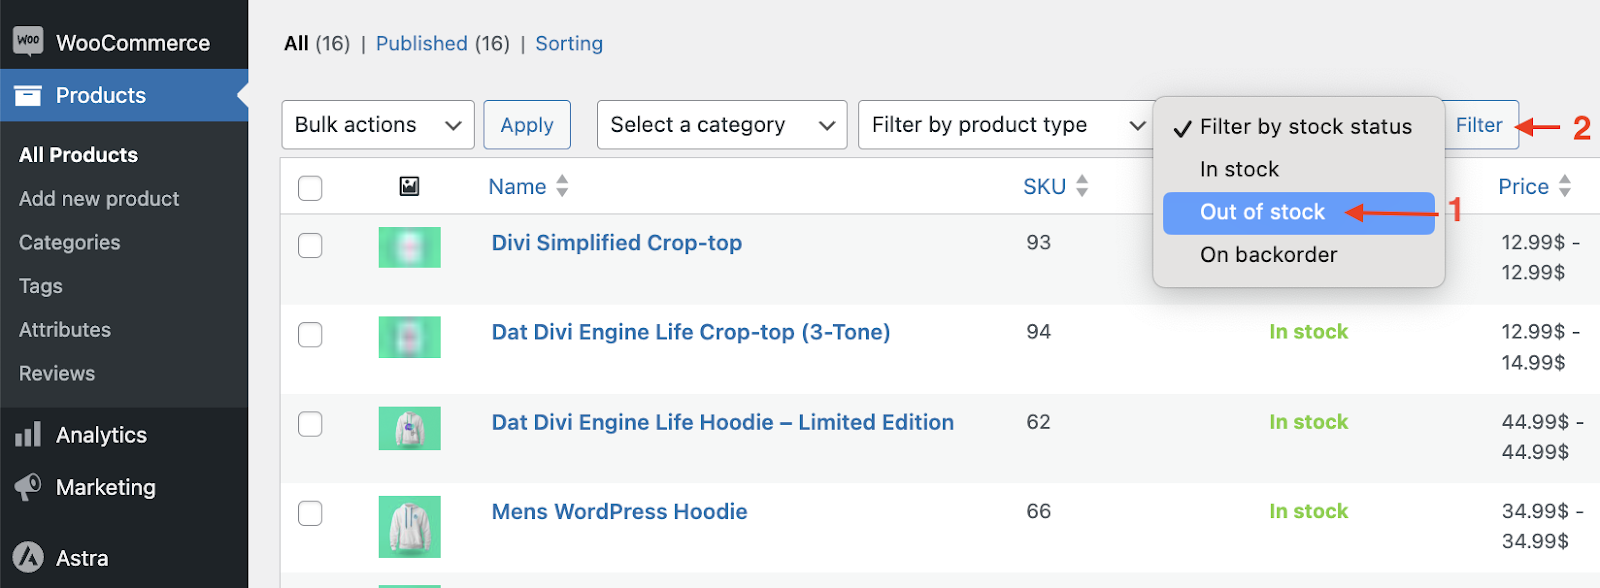The width and height of the screenshot is (1600, 588).
Task: Sort table by SKU column header
Action: (1045, 187)
